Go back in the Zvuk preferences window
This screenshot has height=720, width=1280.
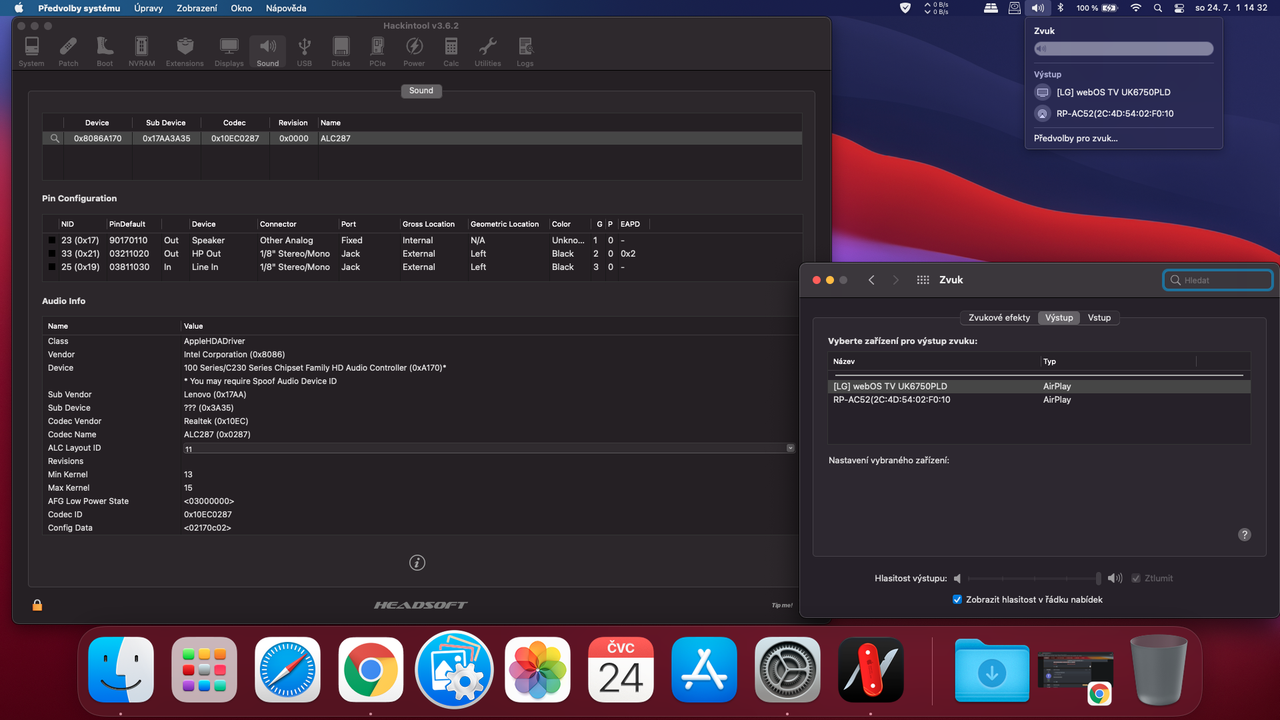click(871, 280)
